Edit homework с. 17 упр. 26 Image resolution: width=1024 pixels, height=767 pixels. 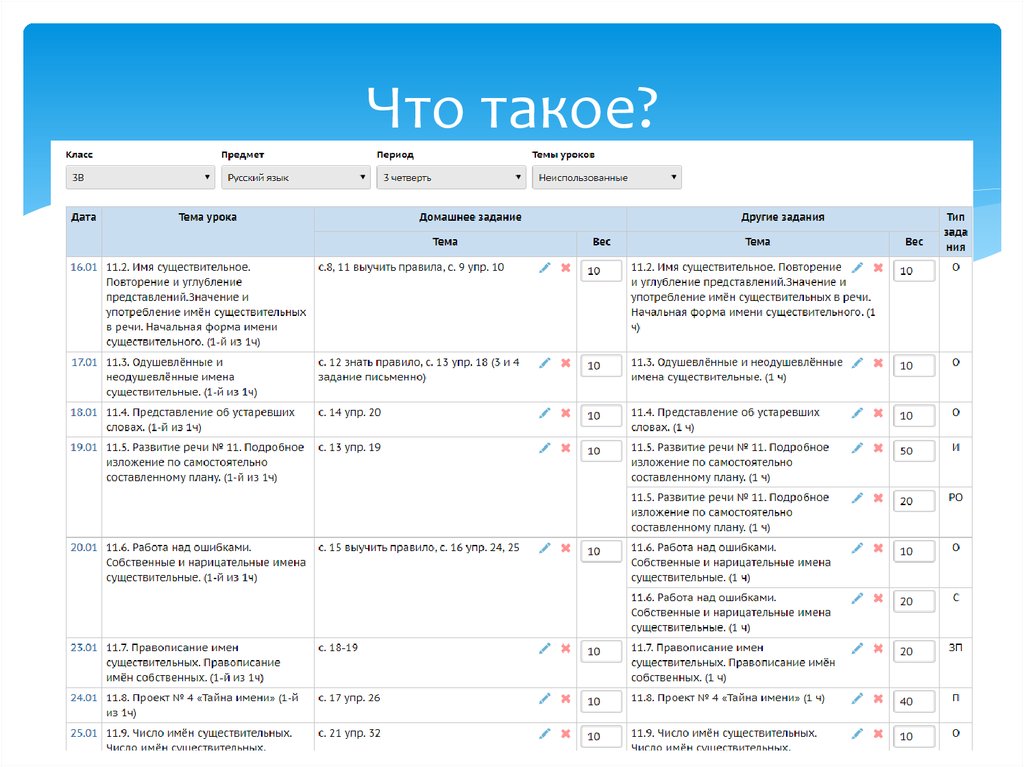(x=545, y=698)
